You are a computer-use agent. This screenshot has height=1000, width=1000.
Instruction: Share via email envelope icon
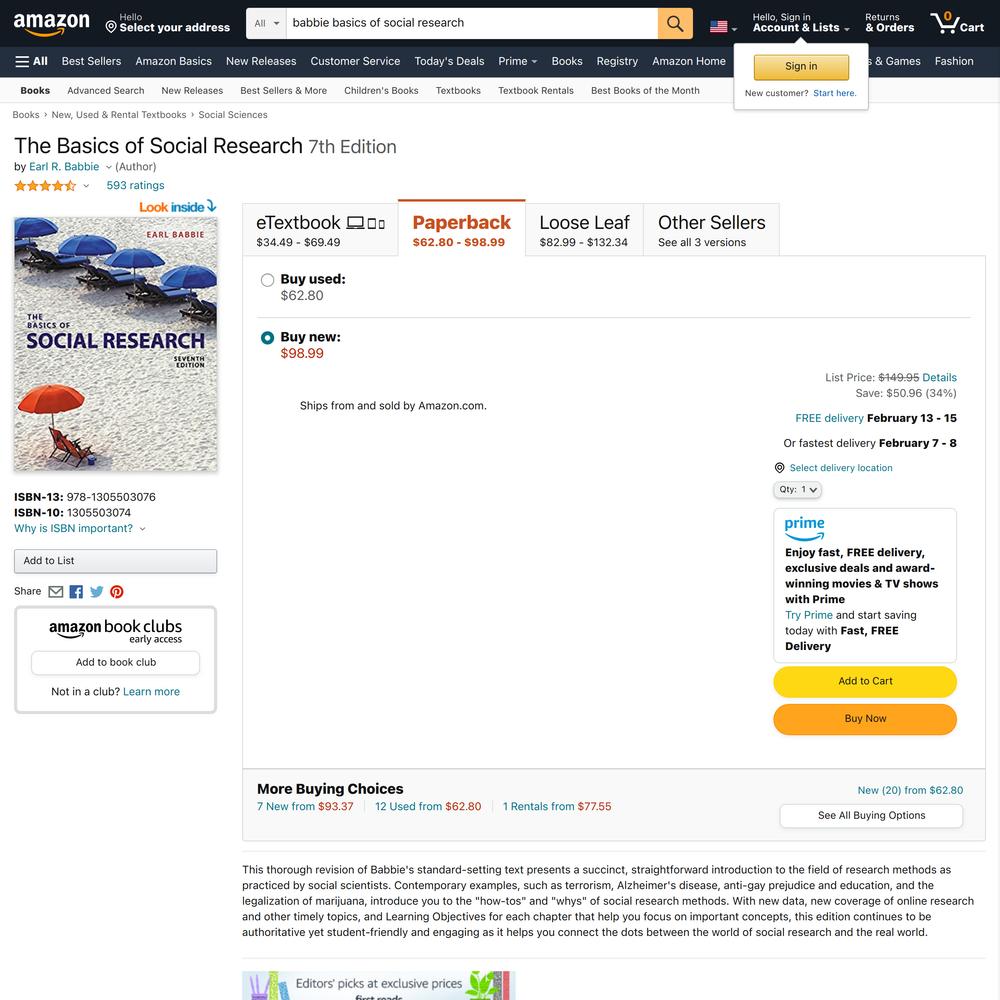(55, 592)
